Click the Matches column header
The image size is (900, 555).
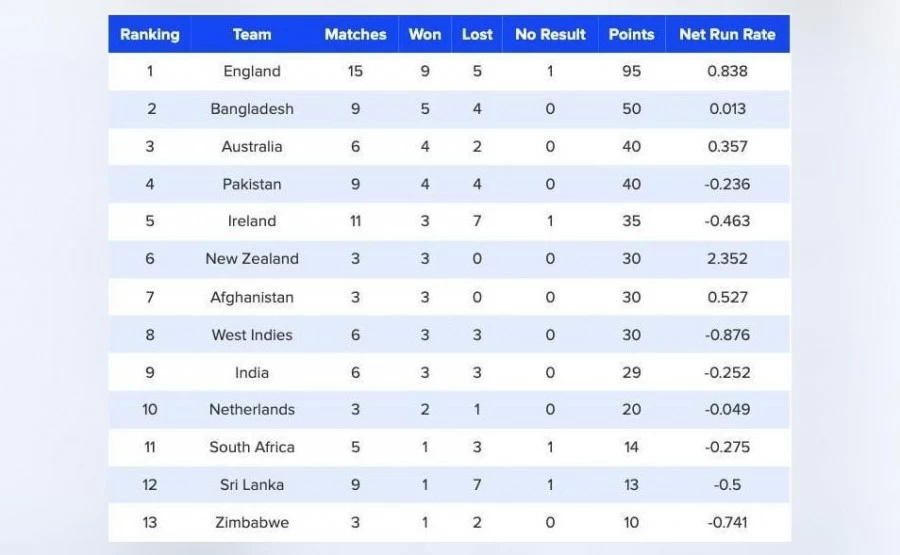pos(355,34)
